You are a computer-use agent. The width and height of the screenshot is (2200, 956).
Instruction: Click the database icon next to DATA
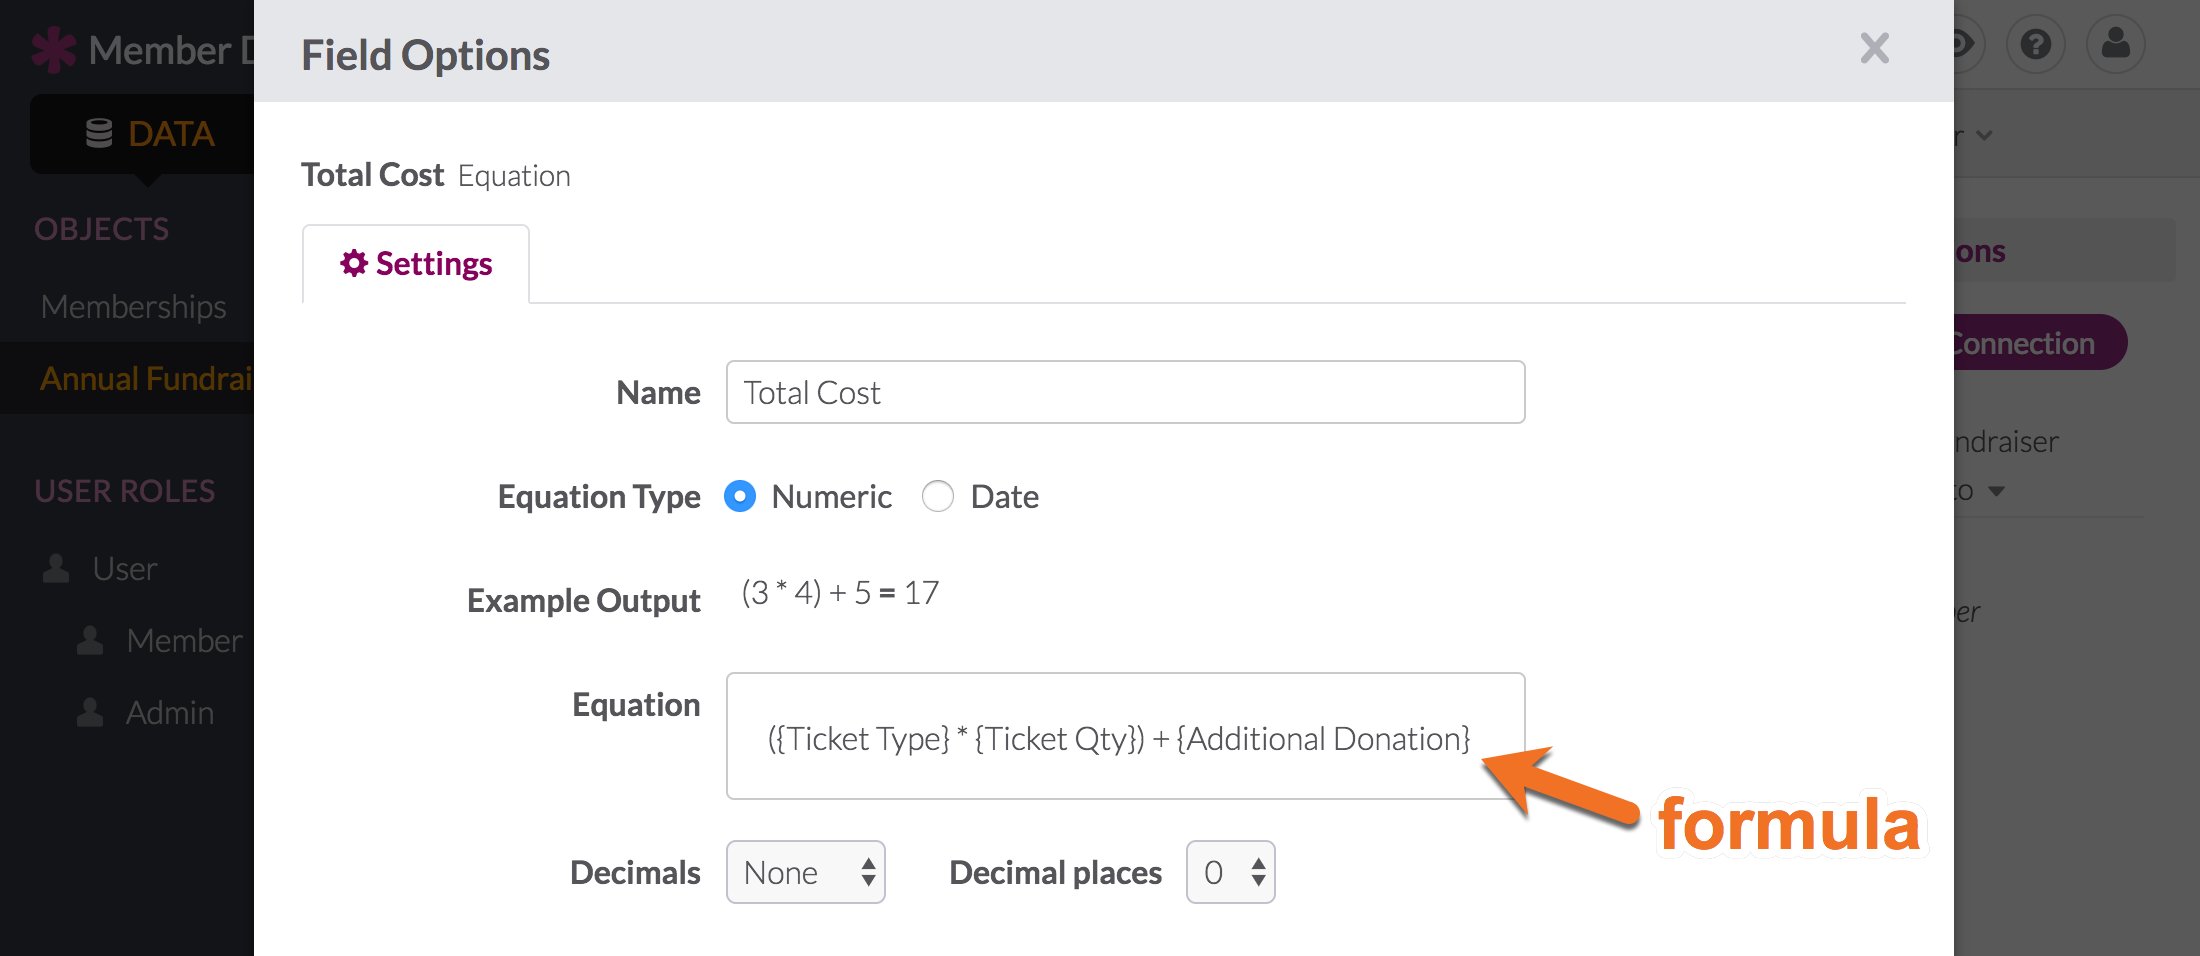(99, 133)
